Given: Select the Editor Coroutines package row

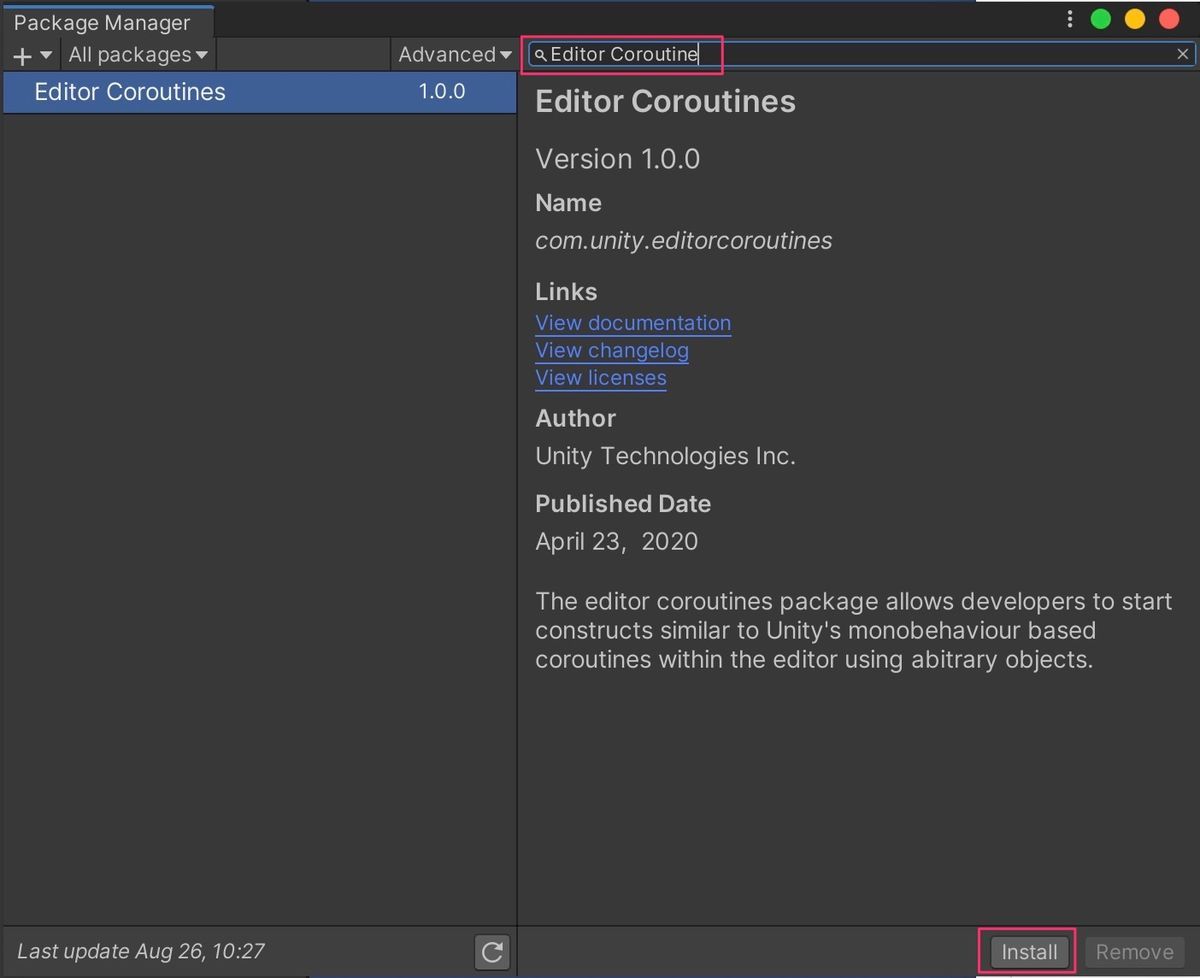Looking at the screenshot, I should pyautogui.click(x=259, y=92).
